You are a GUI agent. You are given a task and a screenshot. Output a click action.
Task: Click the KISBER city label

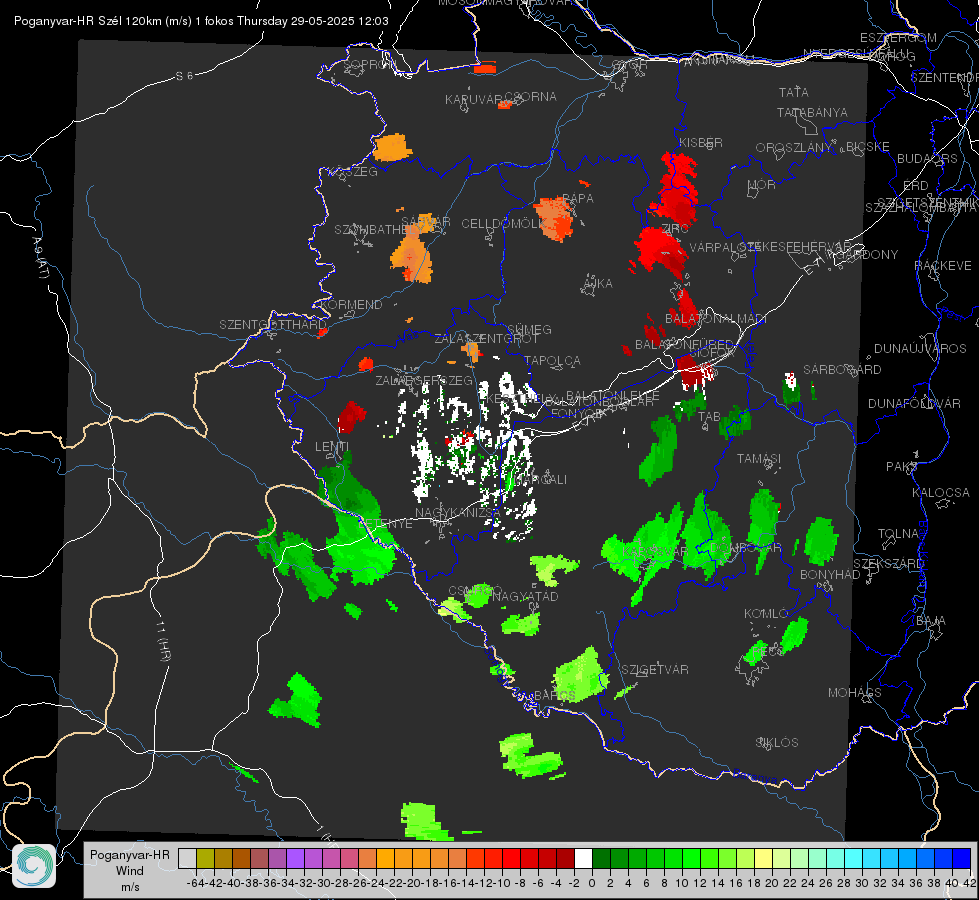(x=701, y=143)
